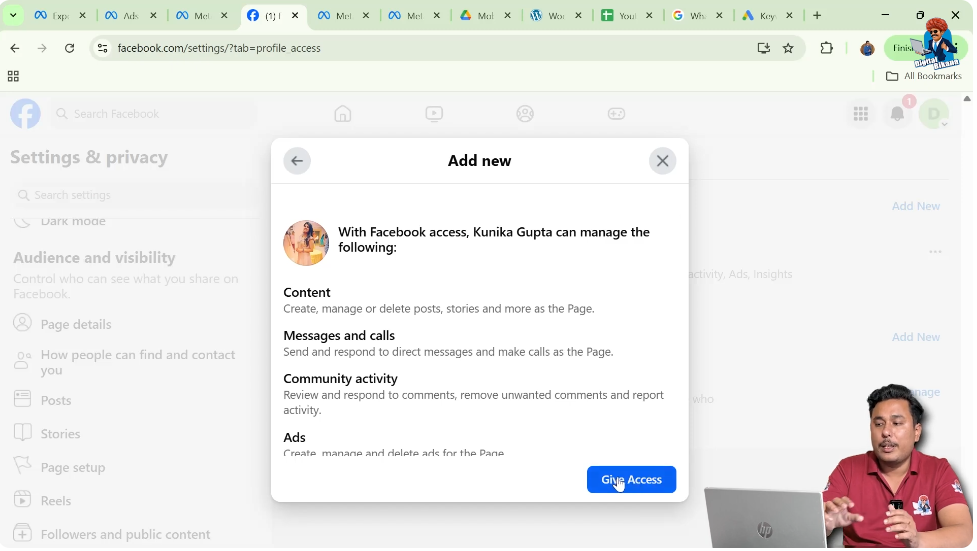Click the install app icon in address bar
Viewport: 977px width, 551px height.
tap(766, 49)
